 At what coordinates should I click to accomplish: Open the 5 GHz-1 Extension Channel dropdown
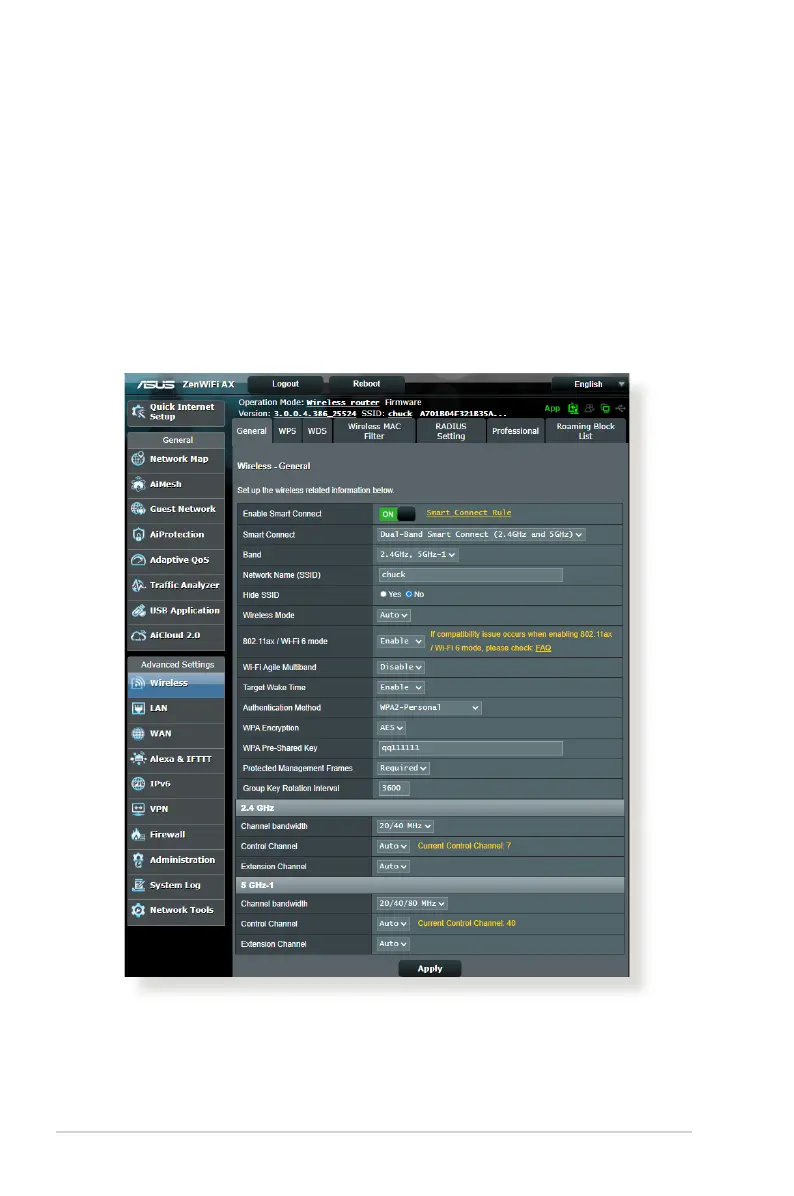(394, 944)
